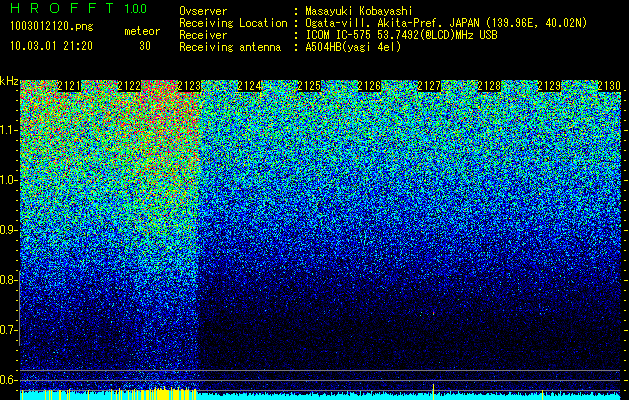
Task: Click the meteor count value 30
Action: pos(145,46)
